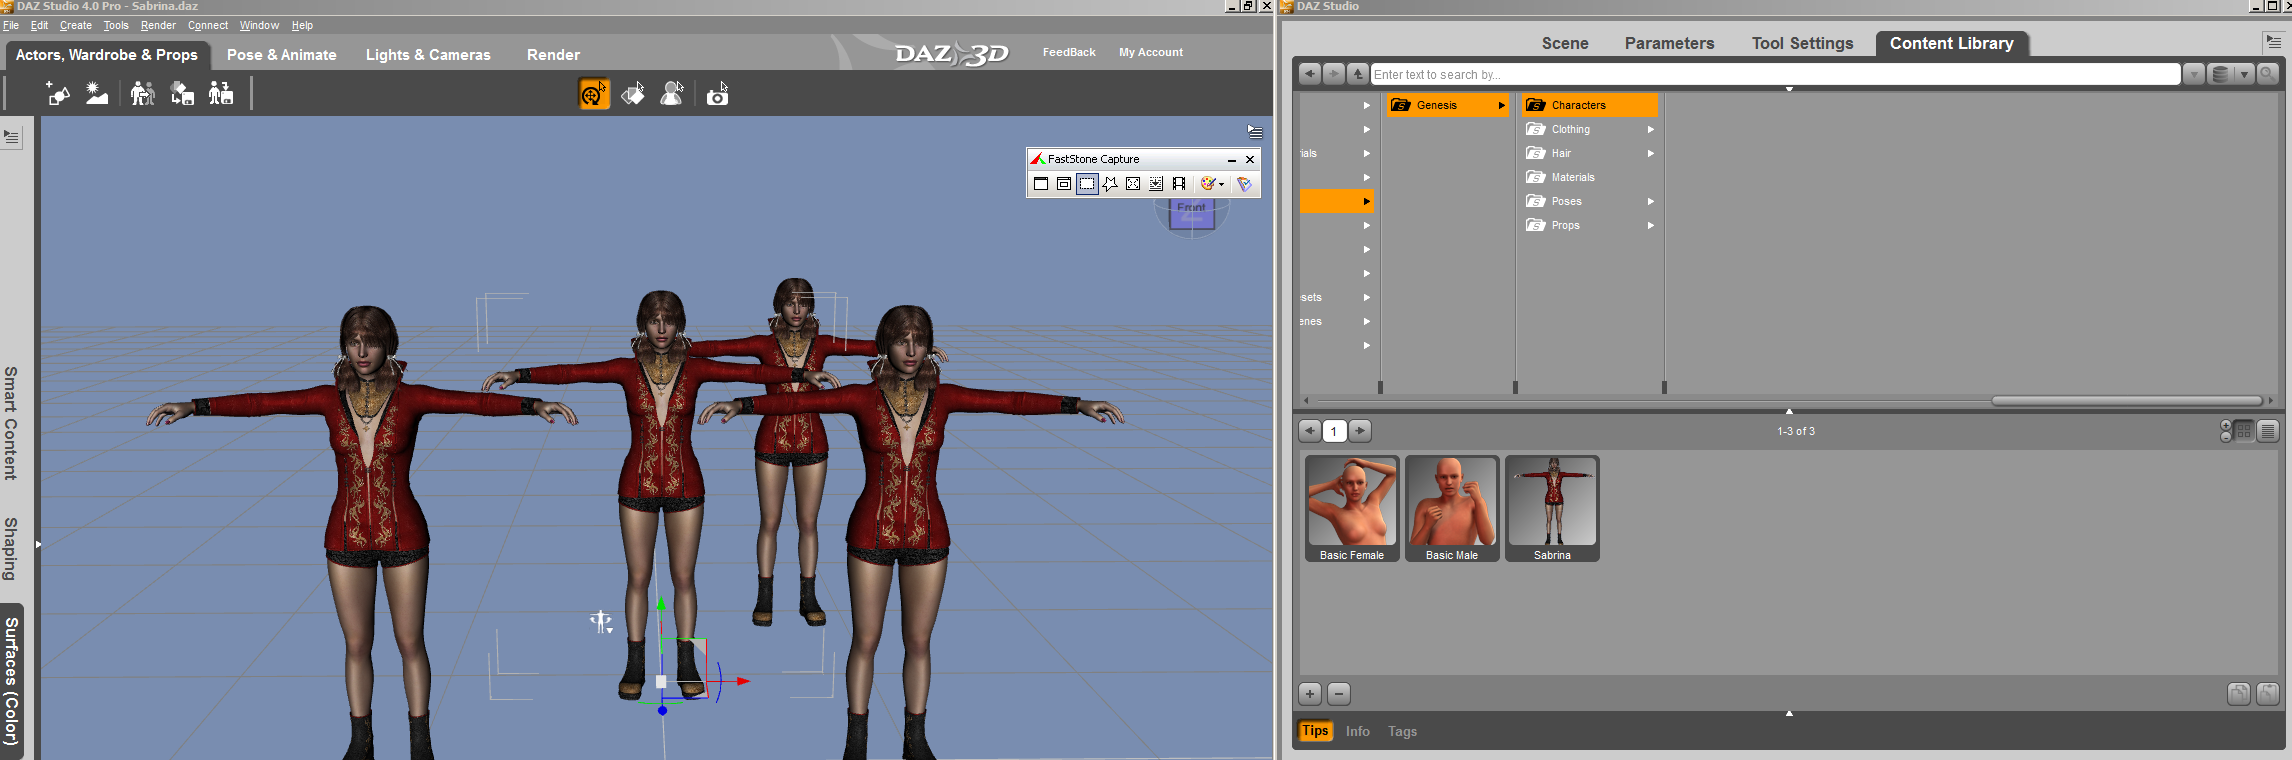Click FastStone screen recorder film icon

(1179, 184)
